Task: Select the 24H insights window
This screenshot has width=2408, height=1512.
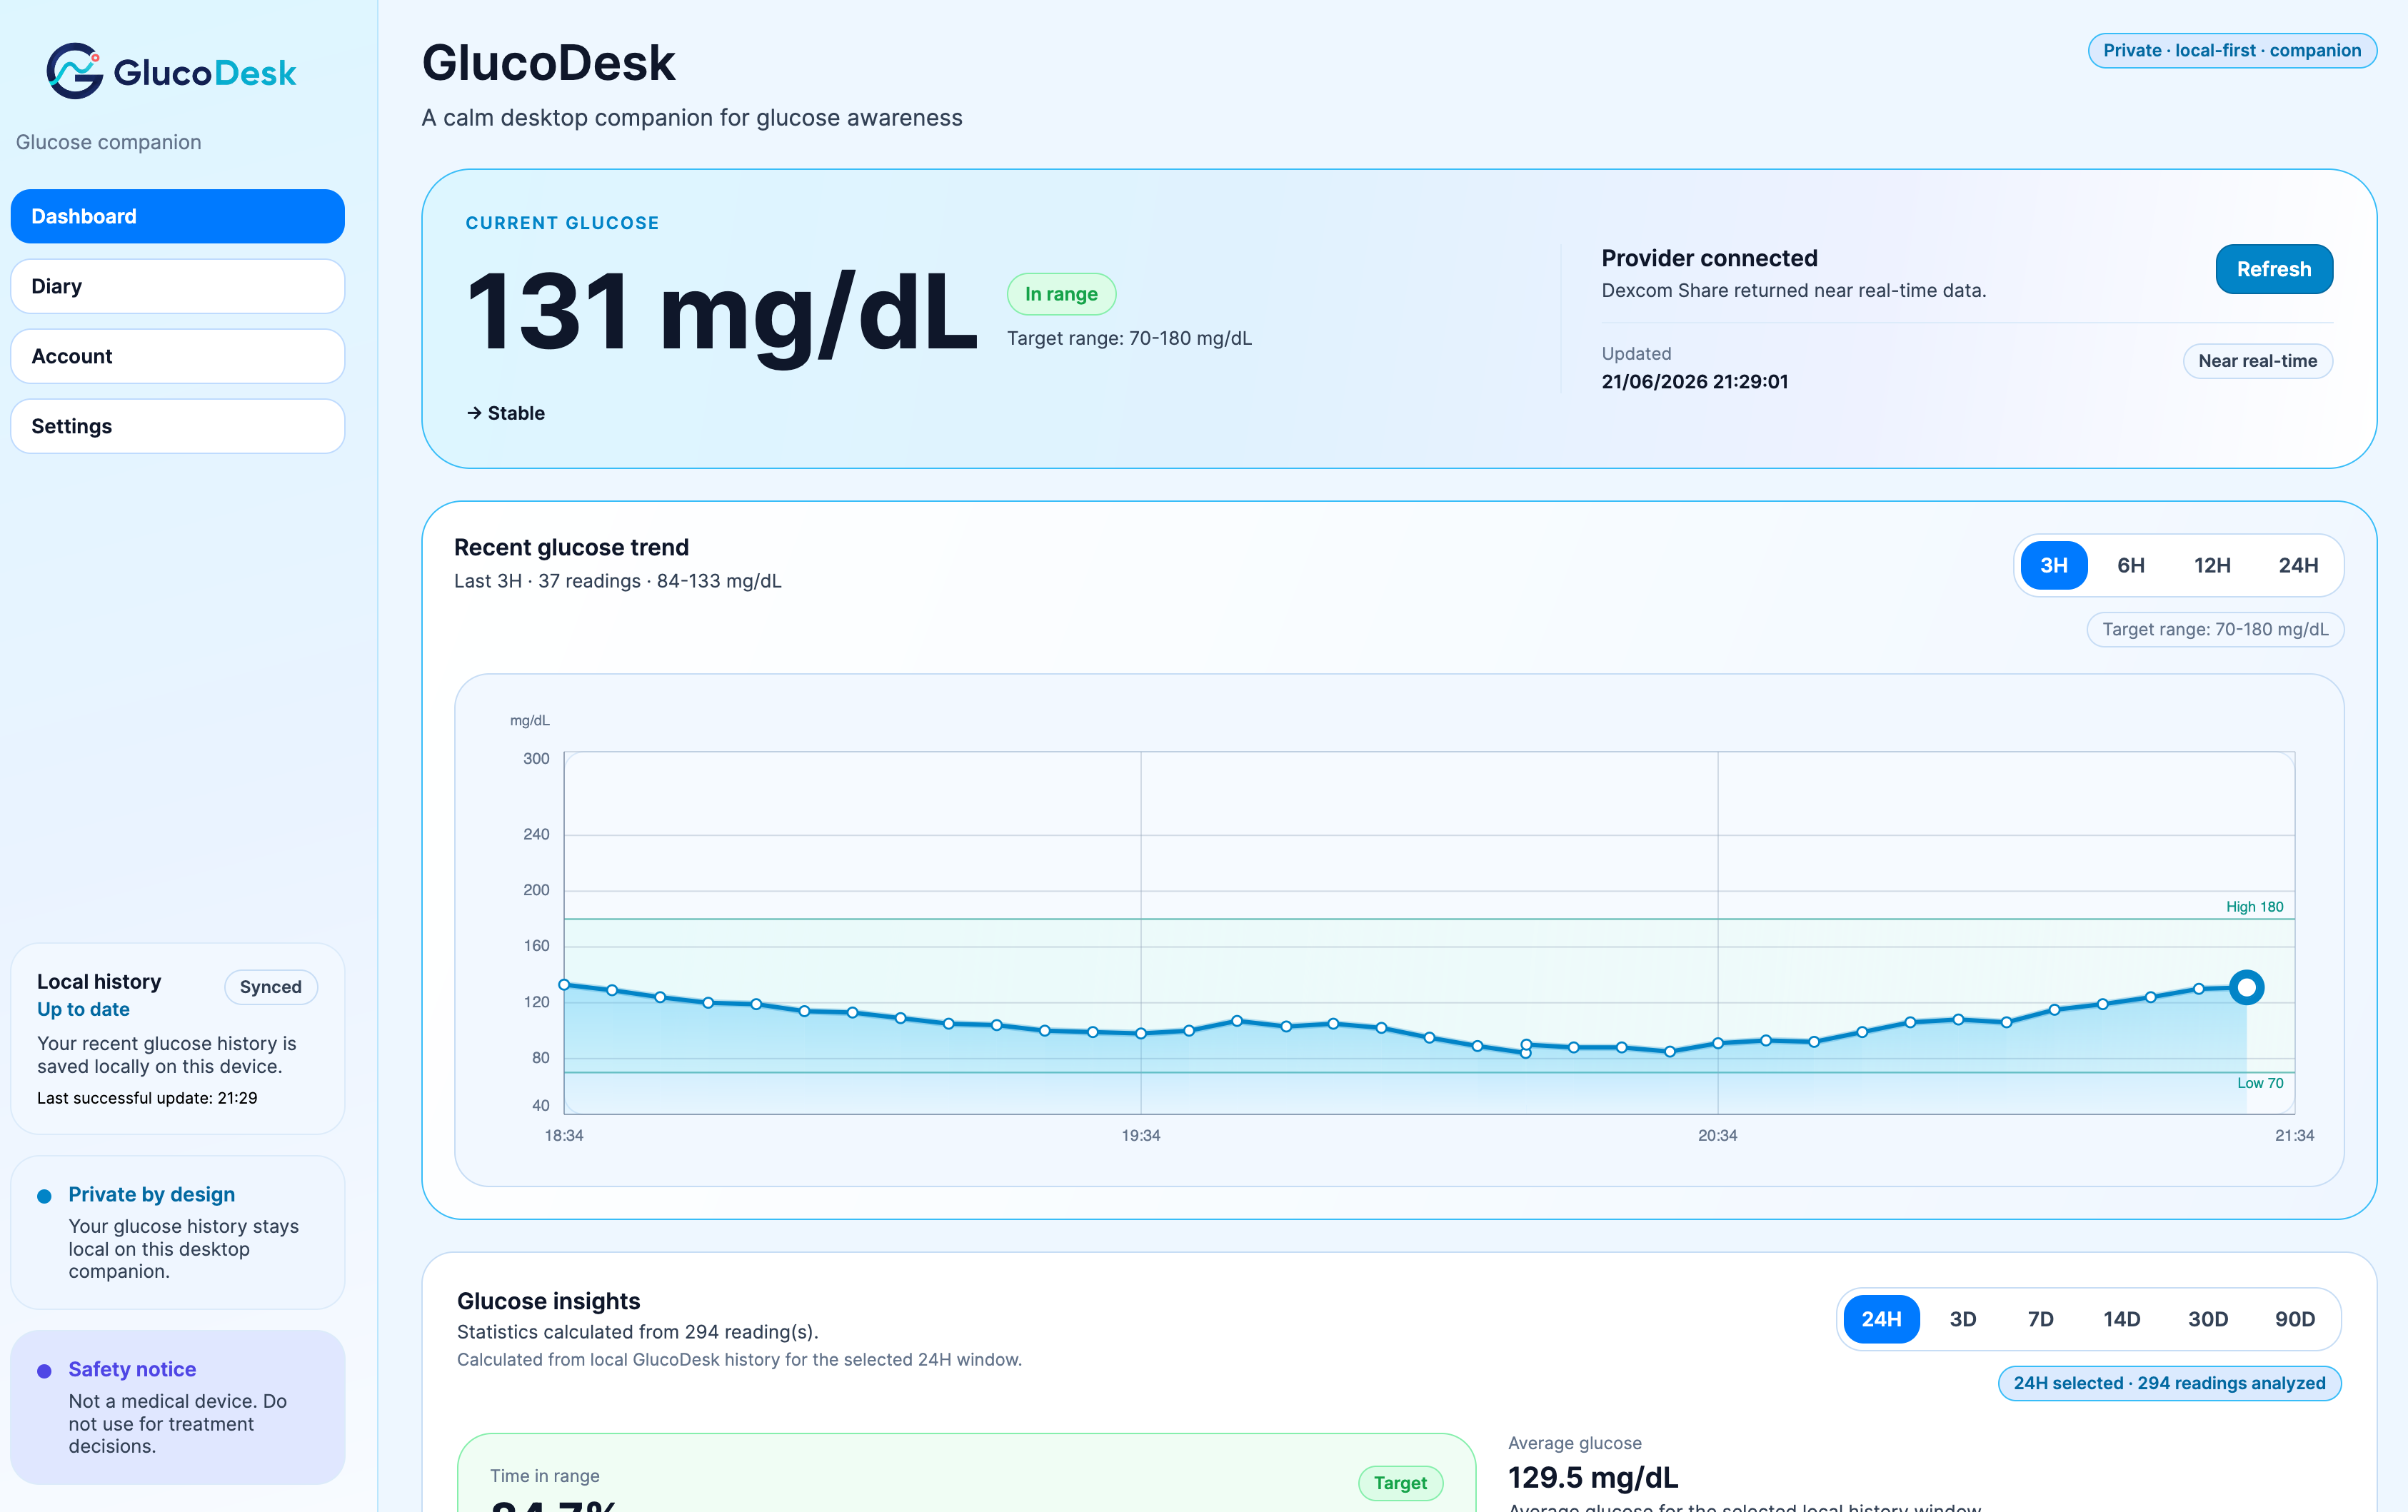Action: click(x=1881, y=1319)
